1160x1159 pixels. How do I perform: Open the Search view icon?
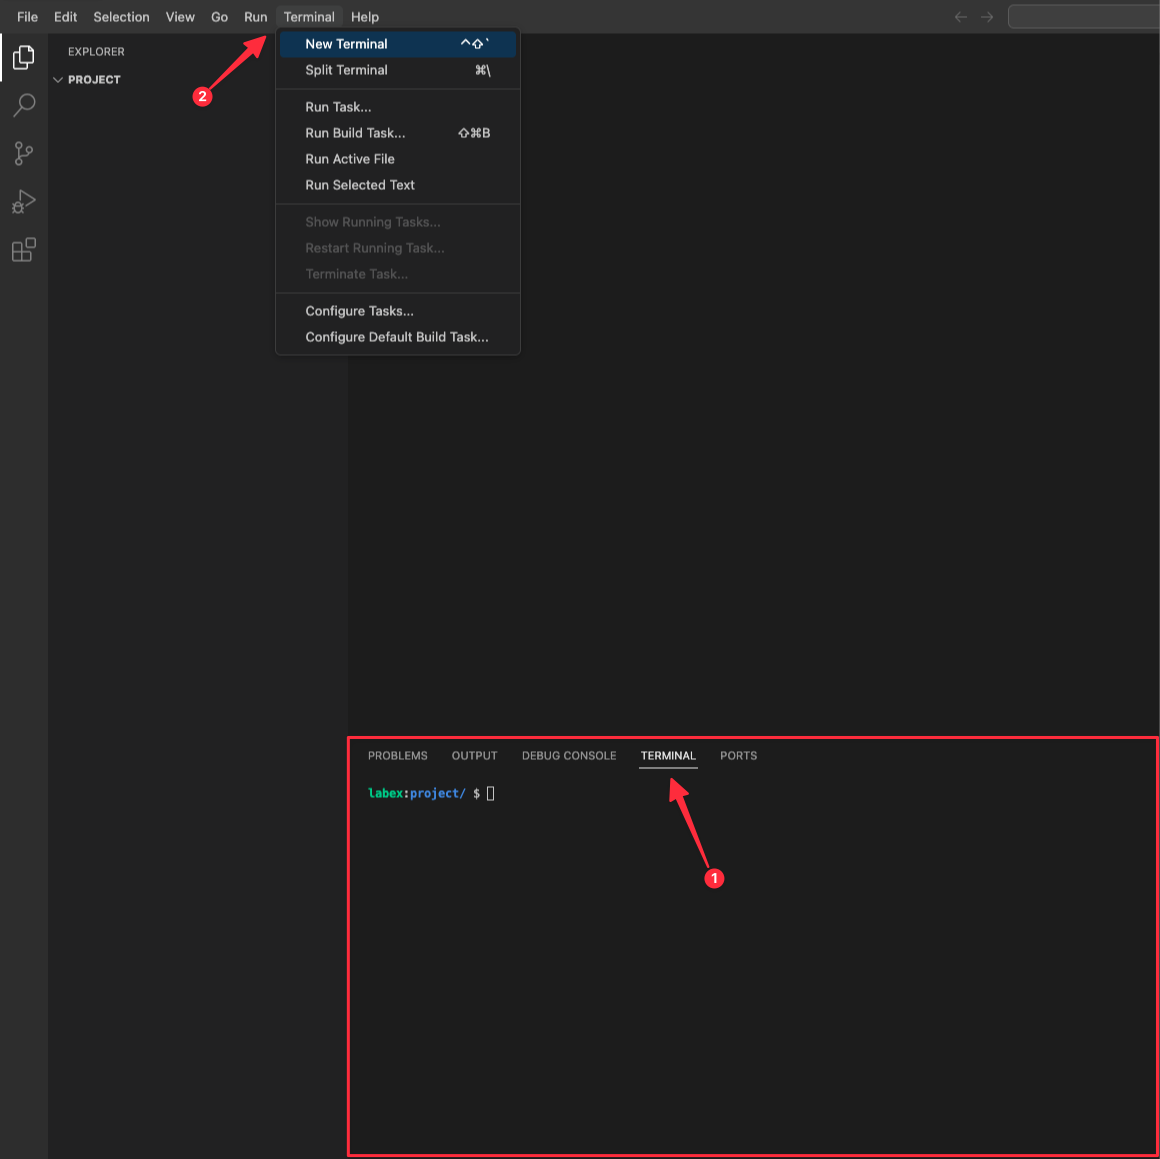coord(24,105)
